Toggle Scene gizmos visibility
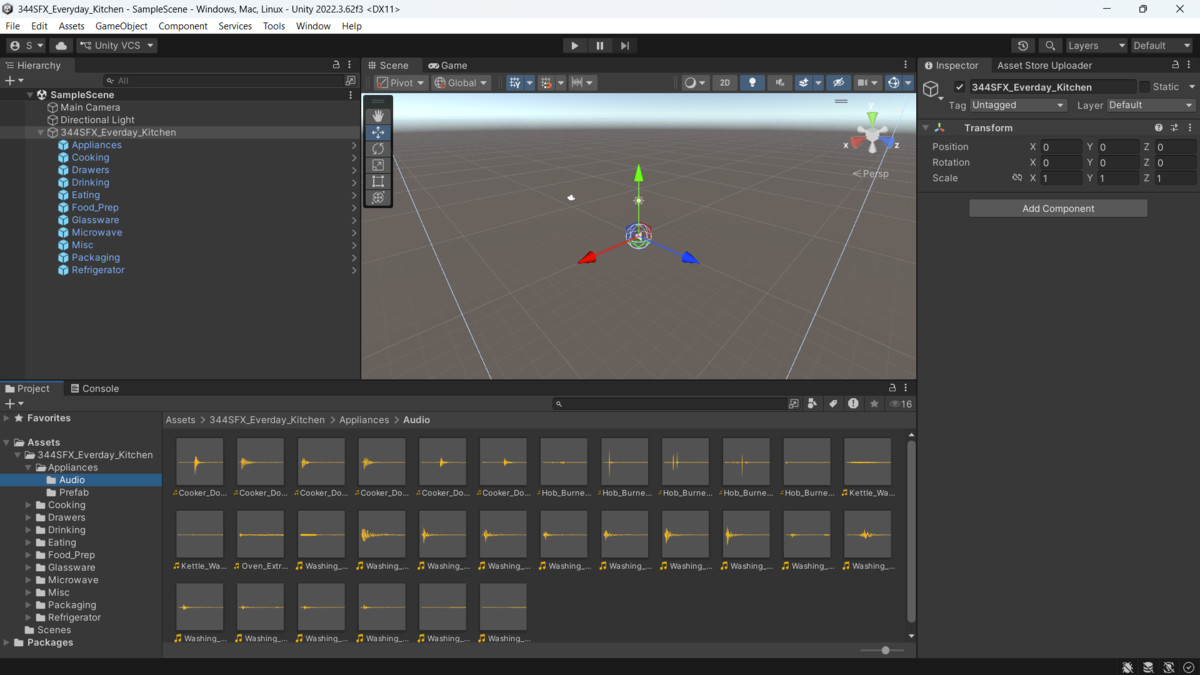The image size is (1200, 675). (x=893, y=83)
